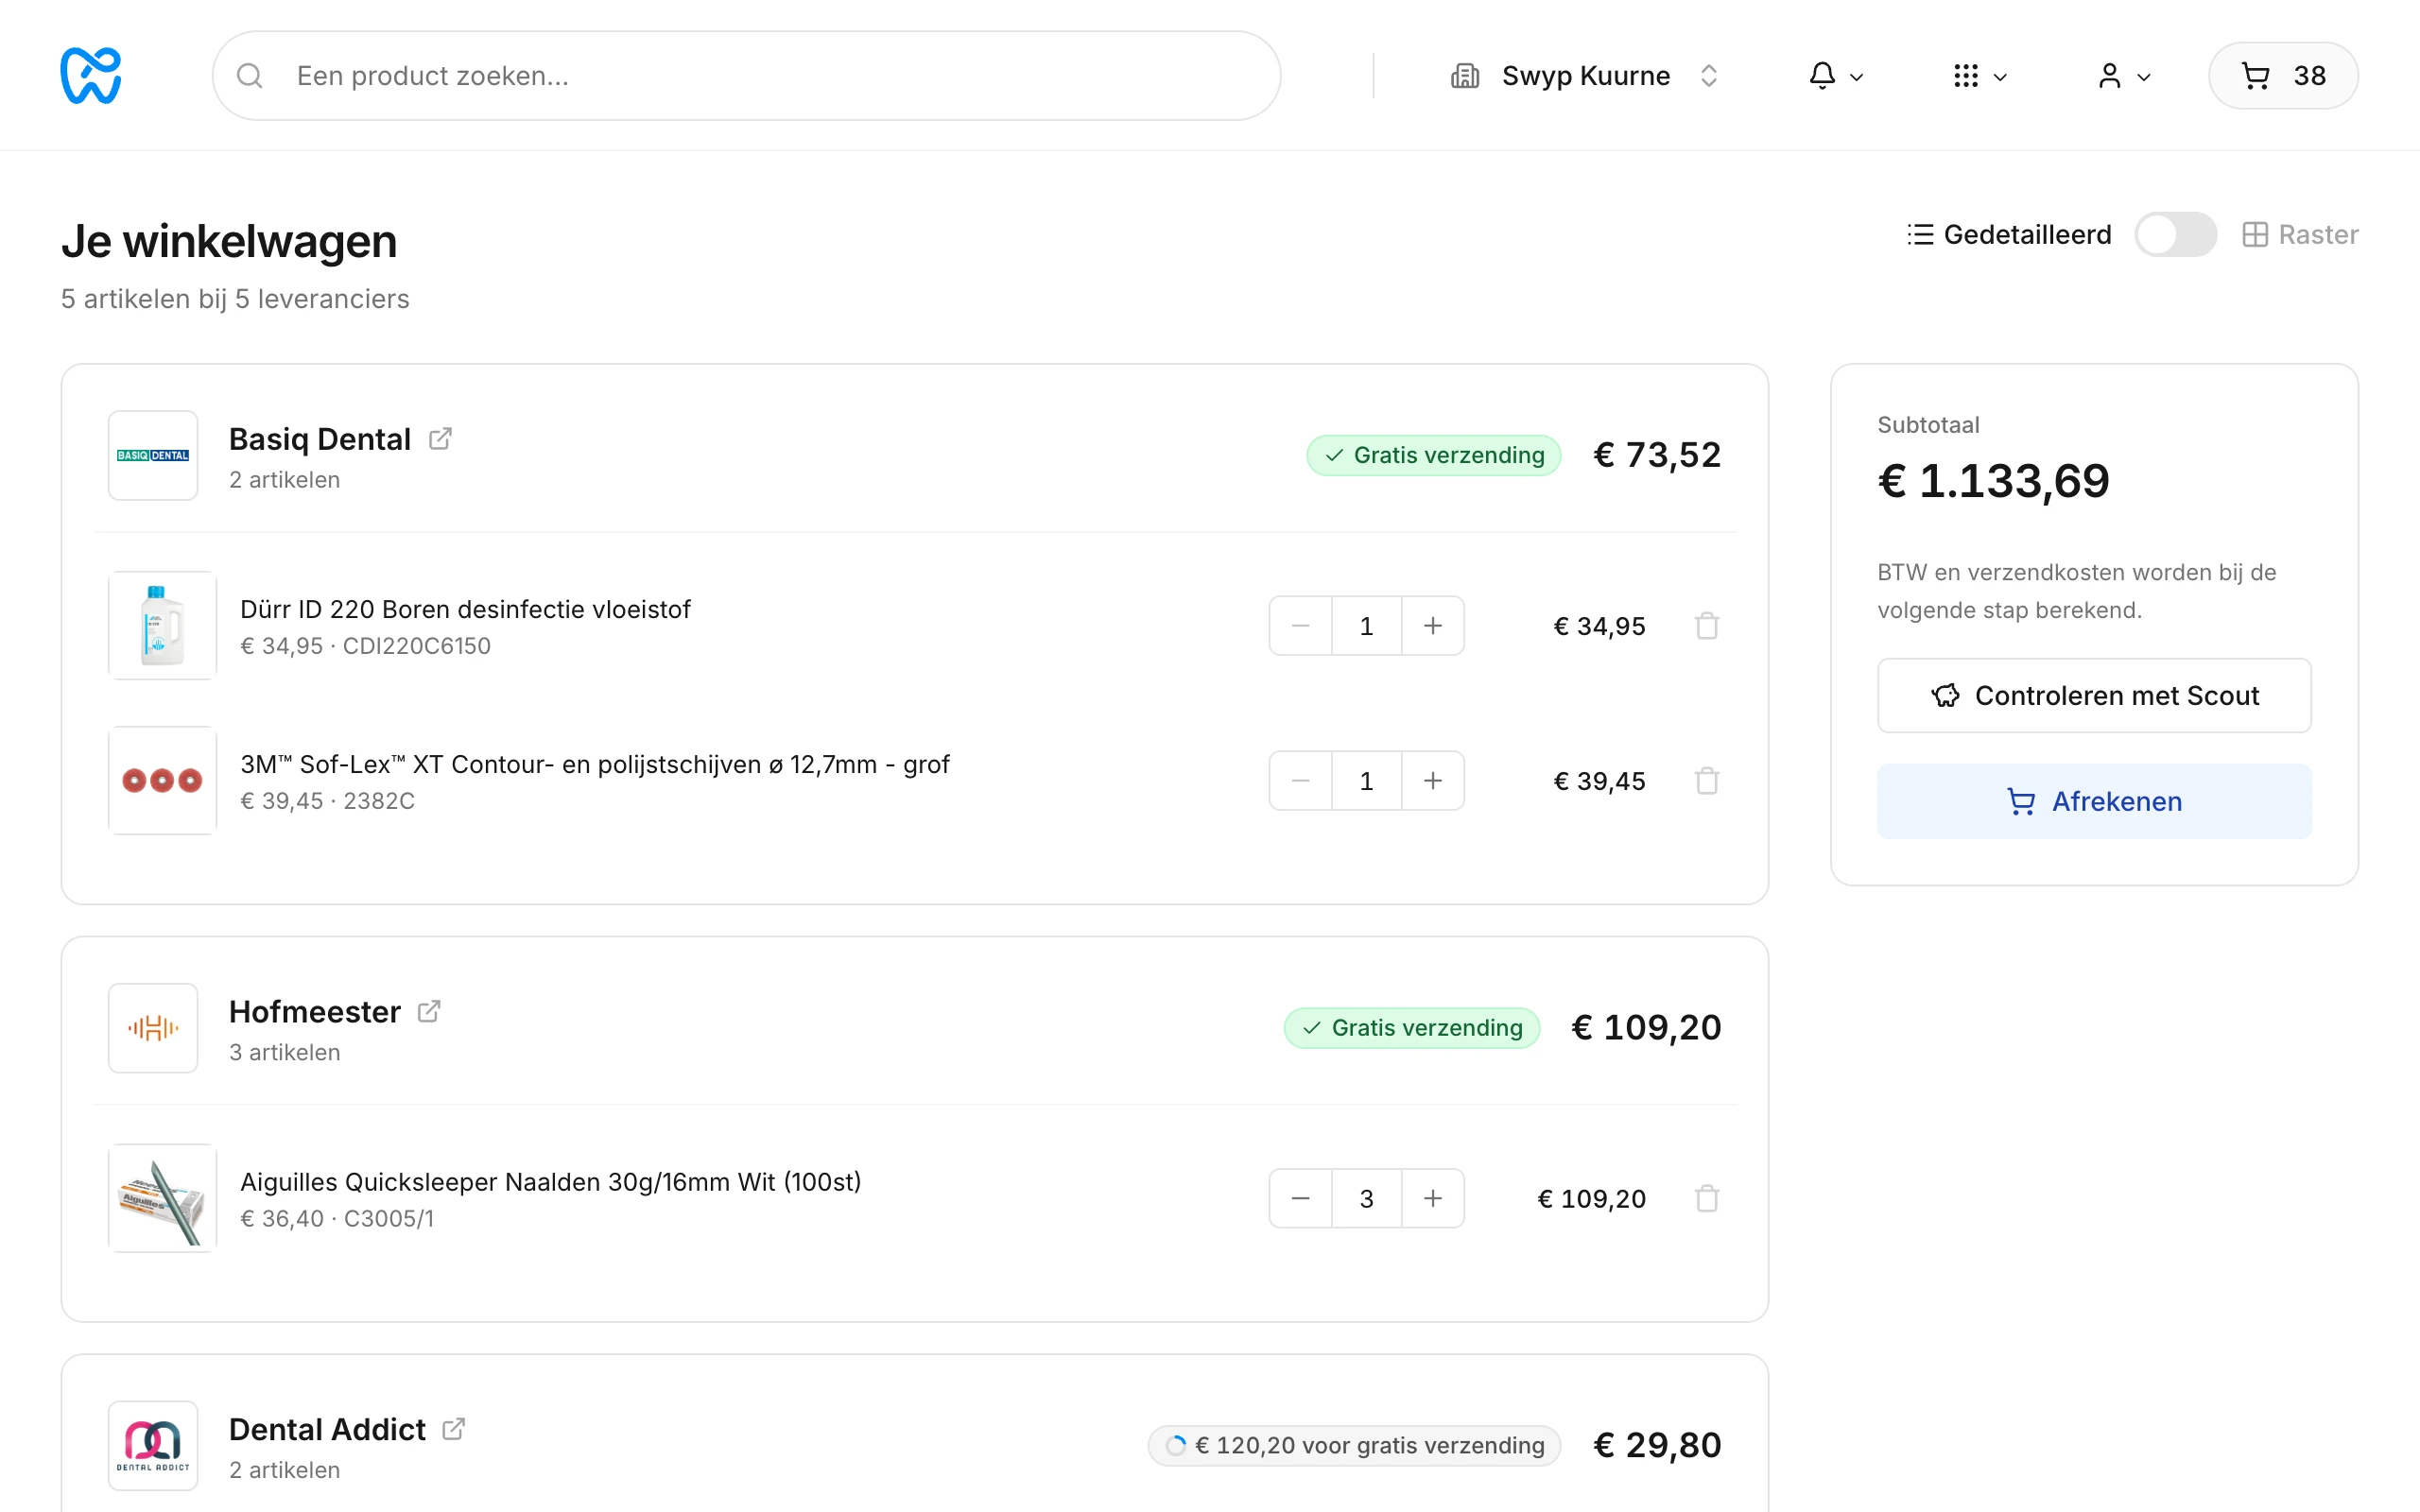Increase quantity of Aiguilles Quicksleeper needles
The width and height of the screenshot is (2420, 1512).
click(x=1433, y=1198)
